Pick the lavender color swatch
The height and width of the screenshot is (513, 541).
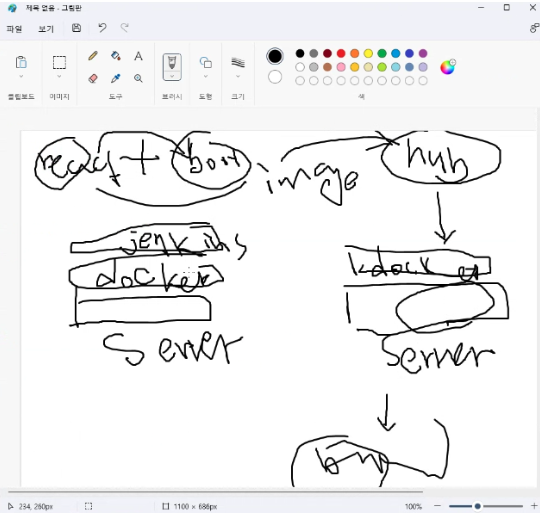pyautogui.click(x=423, y=67)
